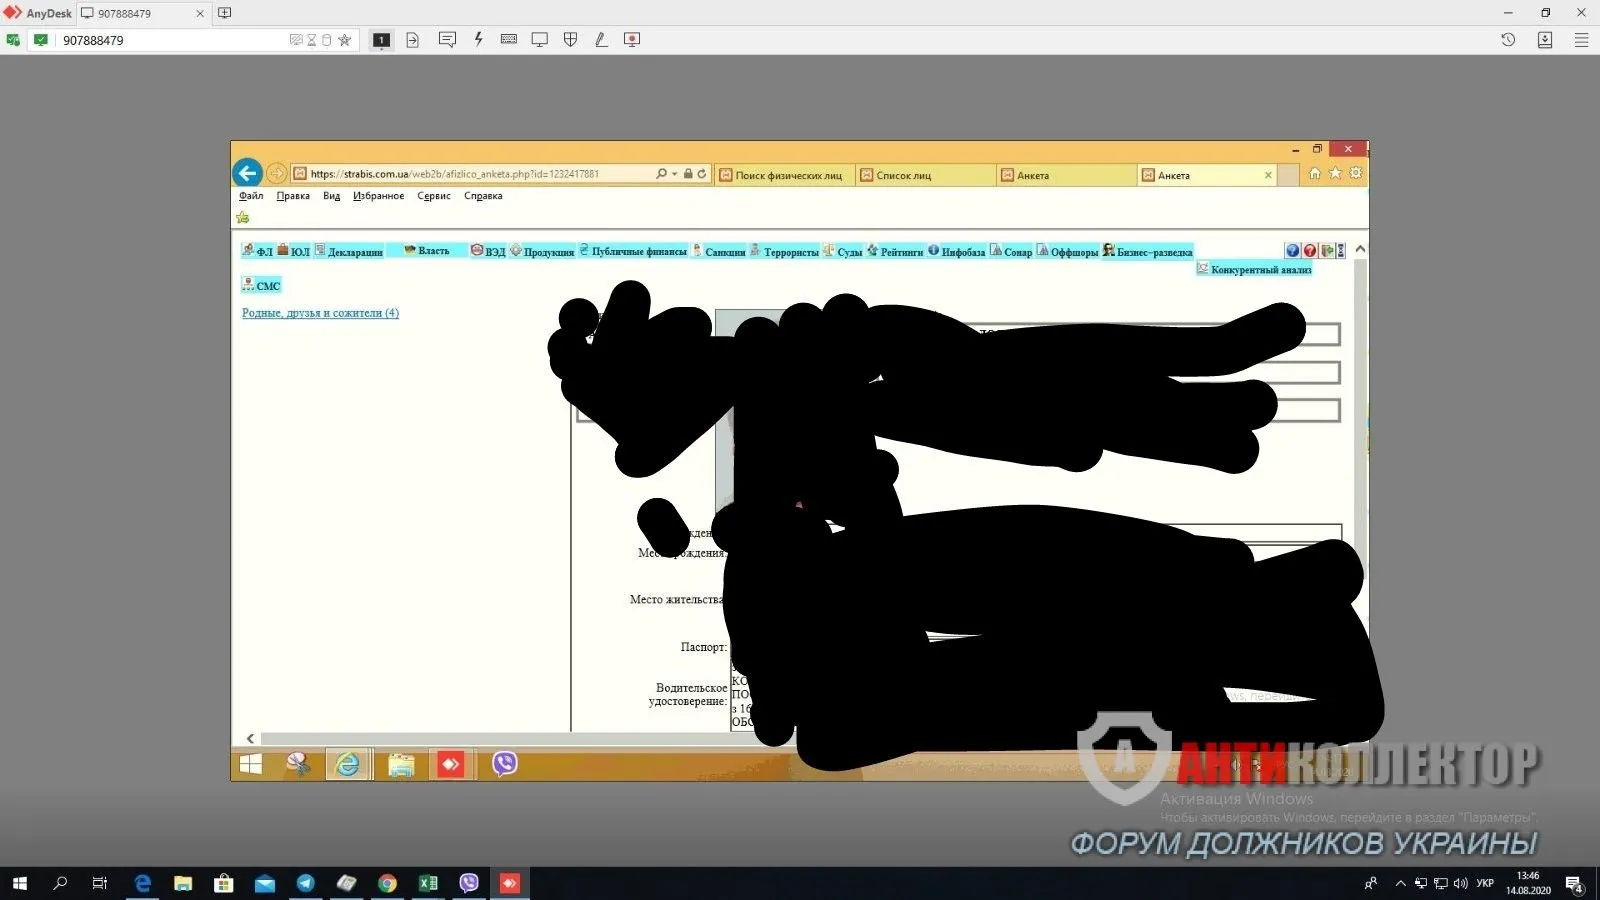Open the Избранное menu in browser
1600x900 pixels.
pyautogui.click(x=378, y=196)
